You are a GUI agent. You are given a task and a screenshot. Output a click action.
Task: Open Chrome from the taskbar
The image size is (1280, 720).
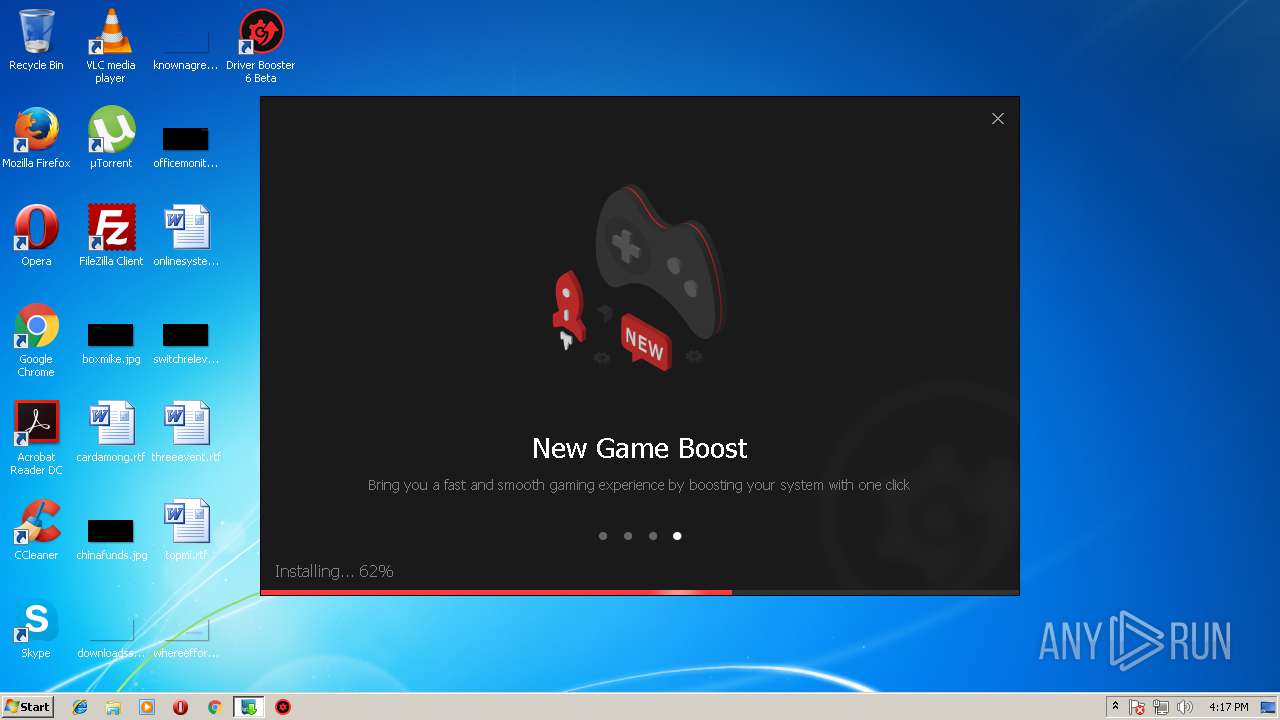coord(214,707)
